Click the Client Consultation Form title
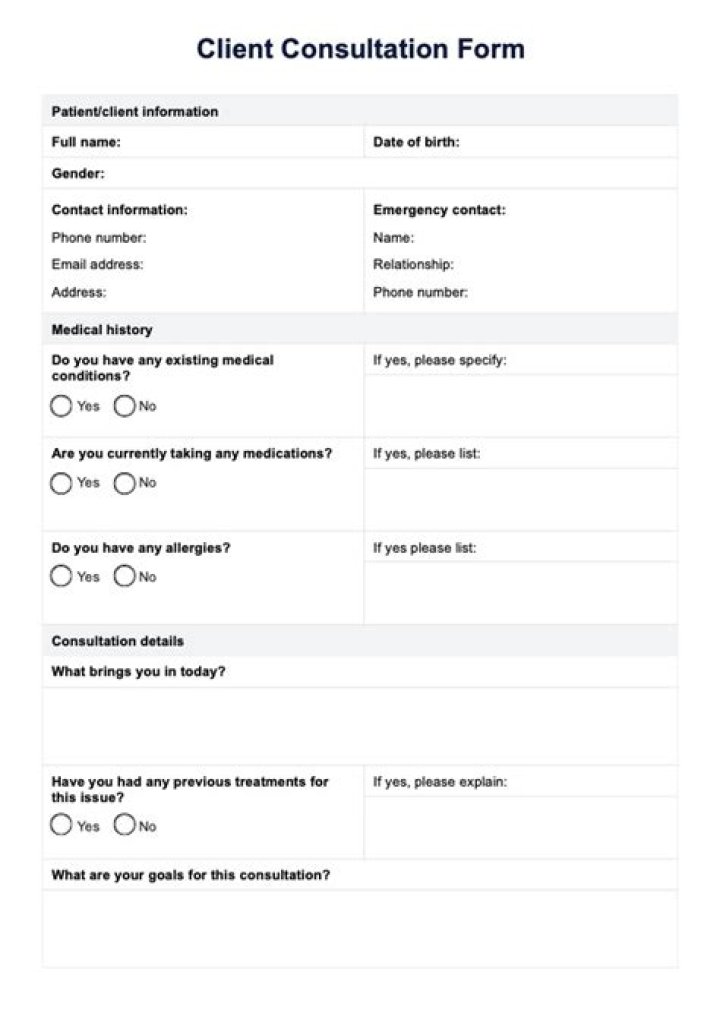 coord(360,49)
